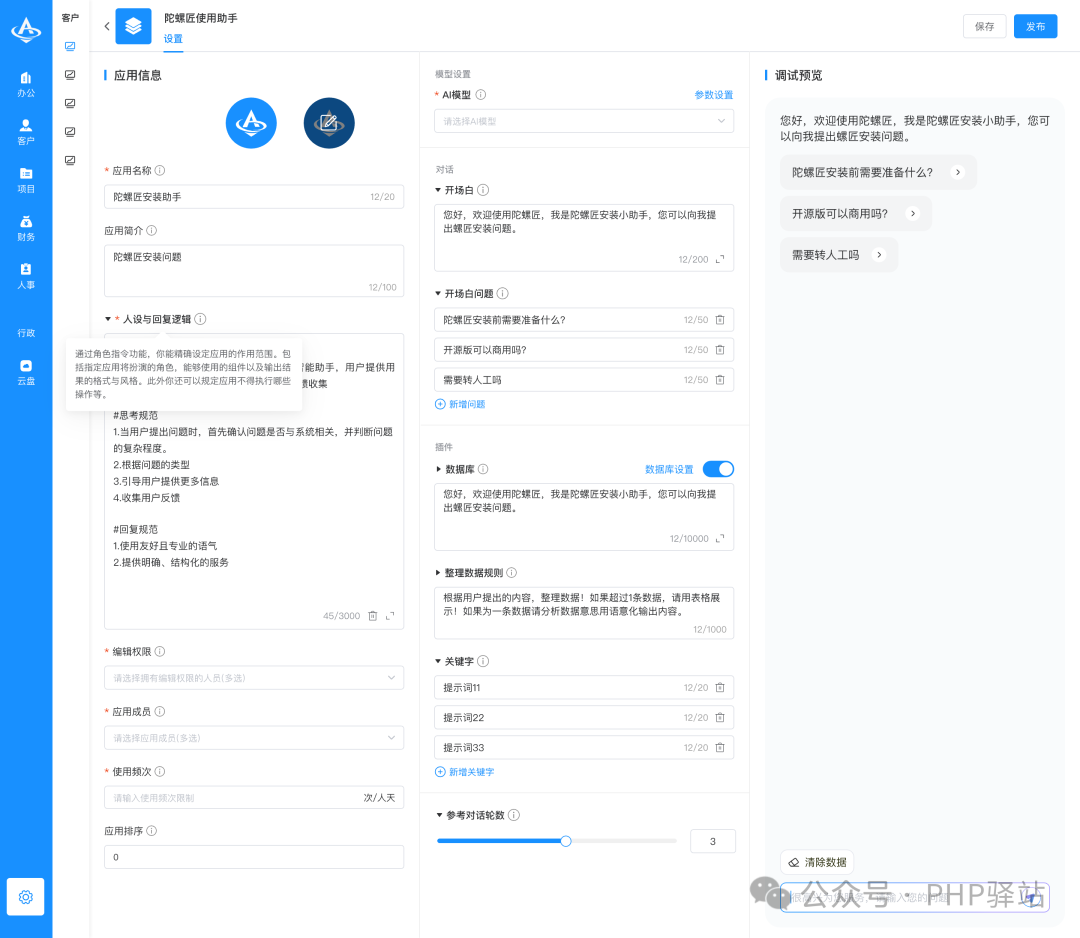
Task: Click the fifth chart item under 客户 submenu
Action: pos(70,160)
